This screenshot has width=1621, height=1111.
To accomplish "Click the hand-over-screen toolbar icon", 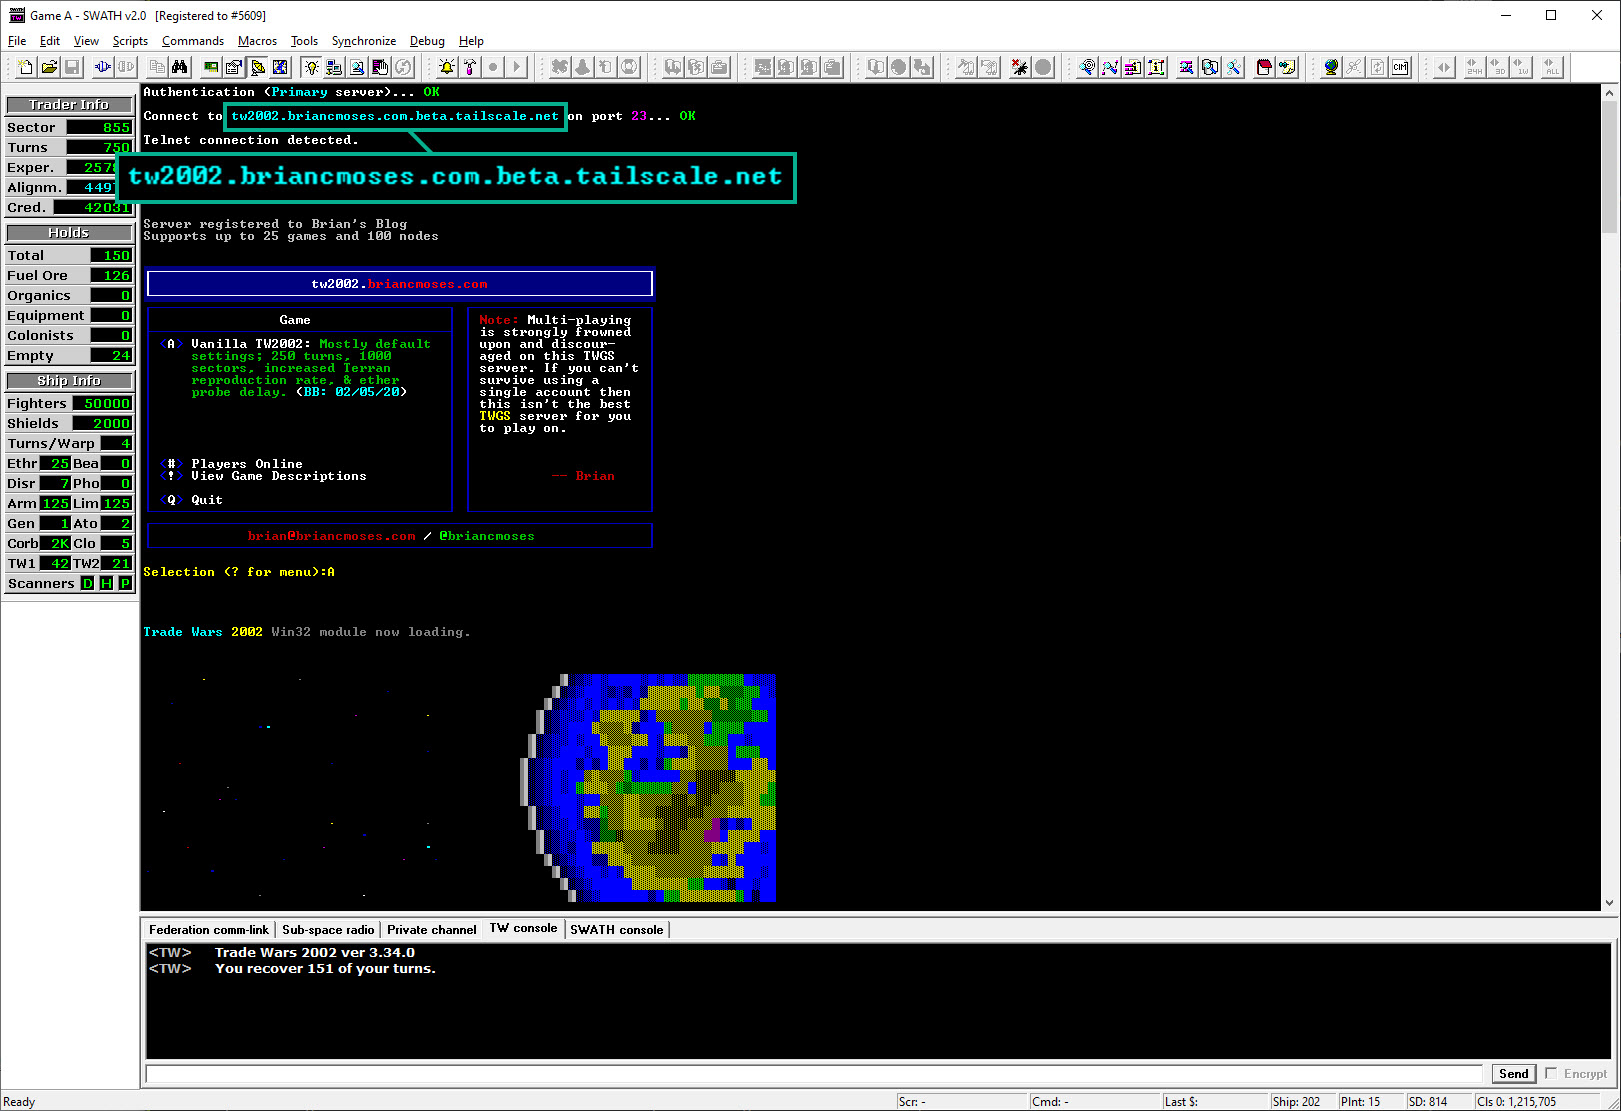I will click(380, 67).
